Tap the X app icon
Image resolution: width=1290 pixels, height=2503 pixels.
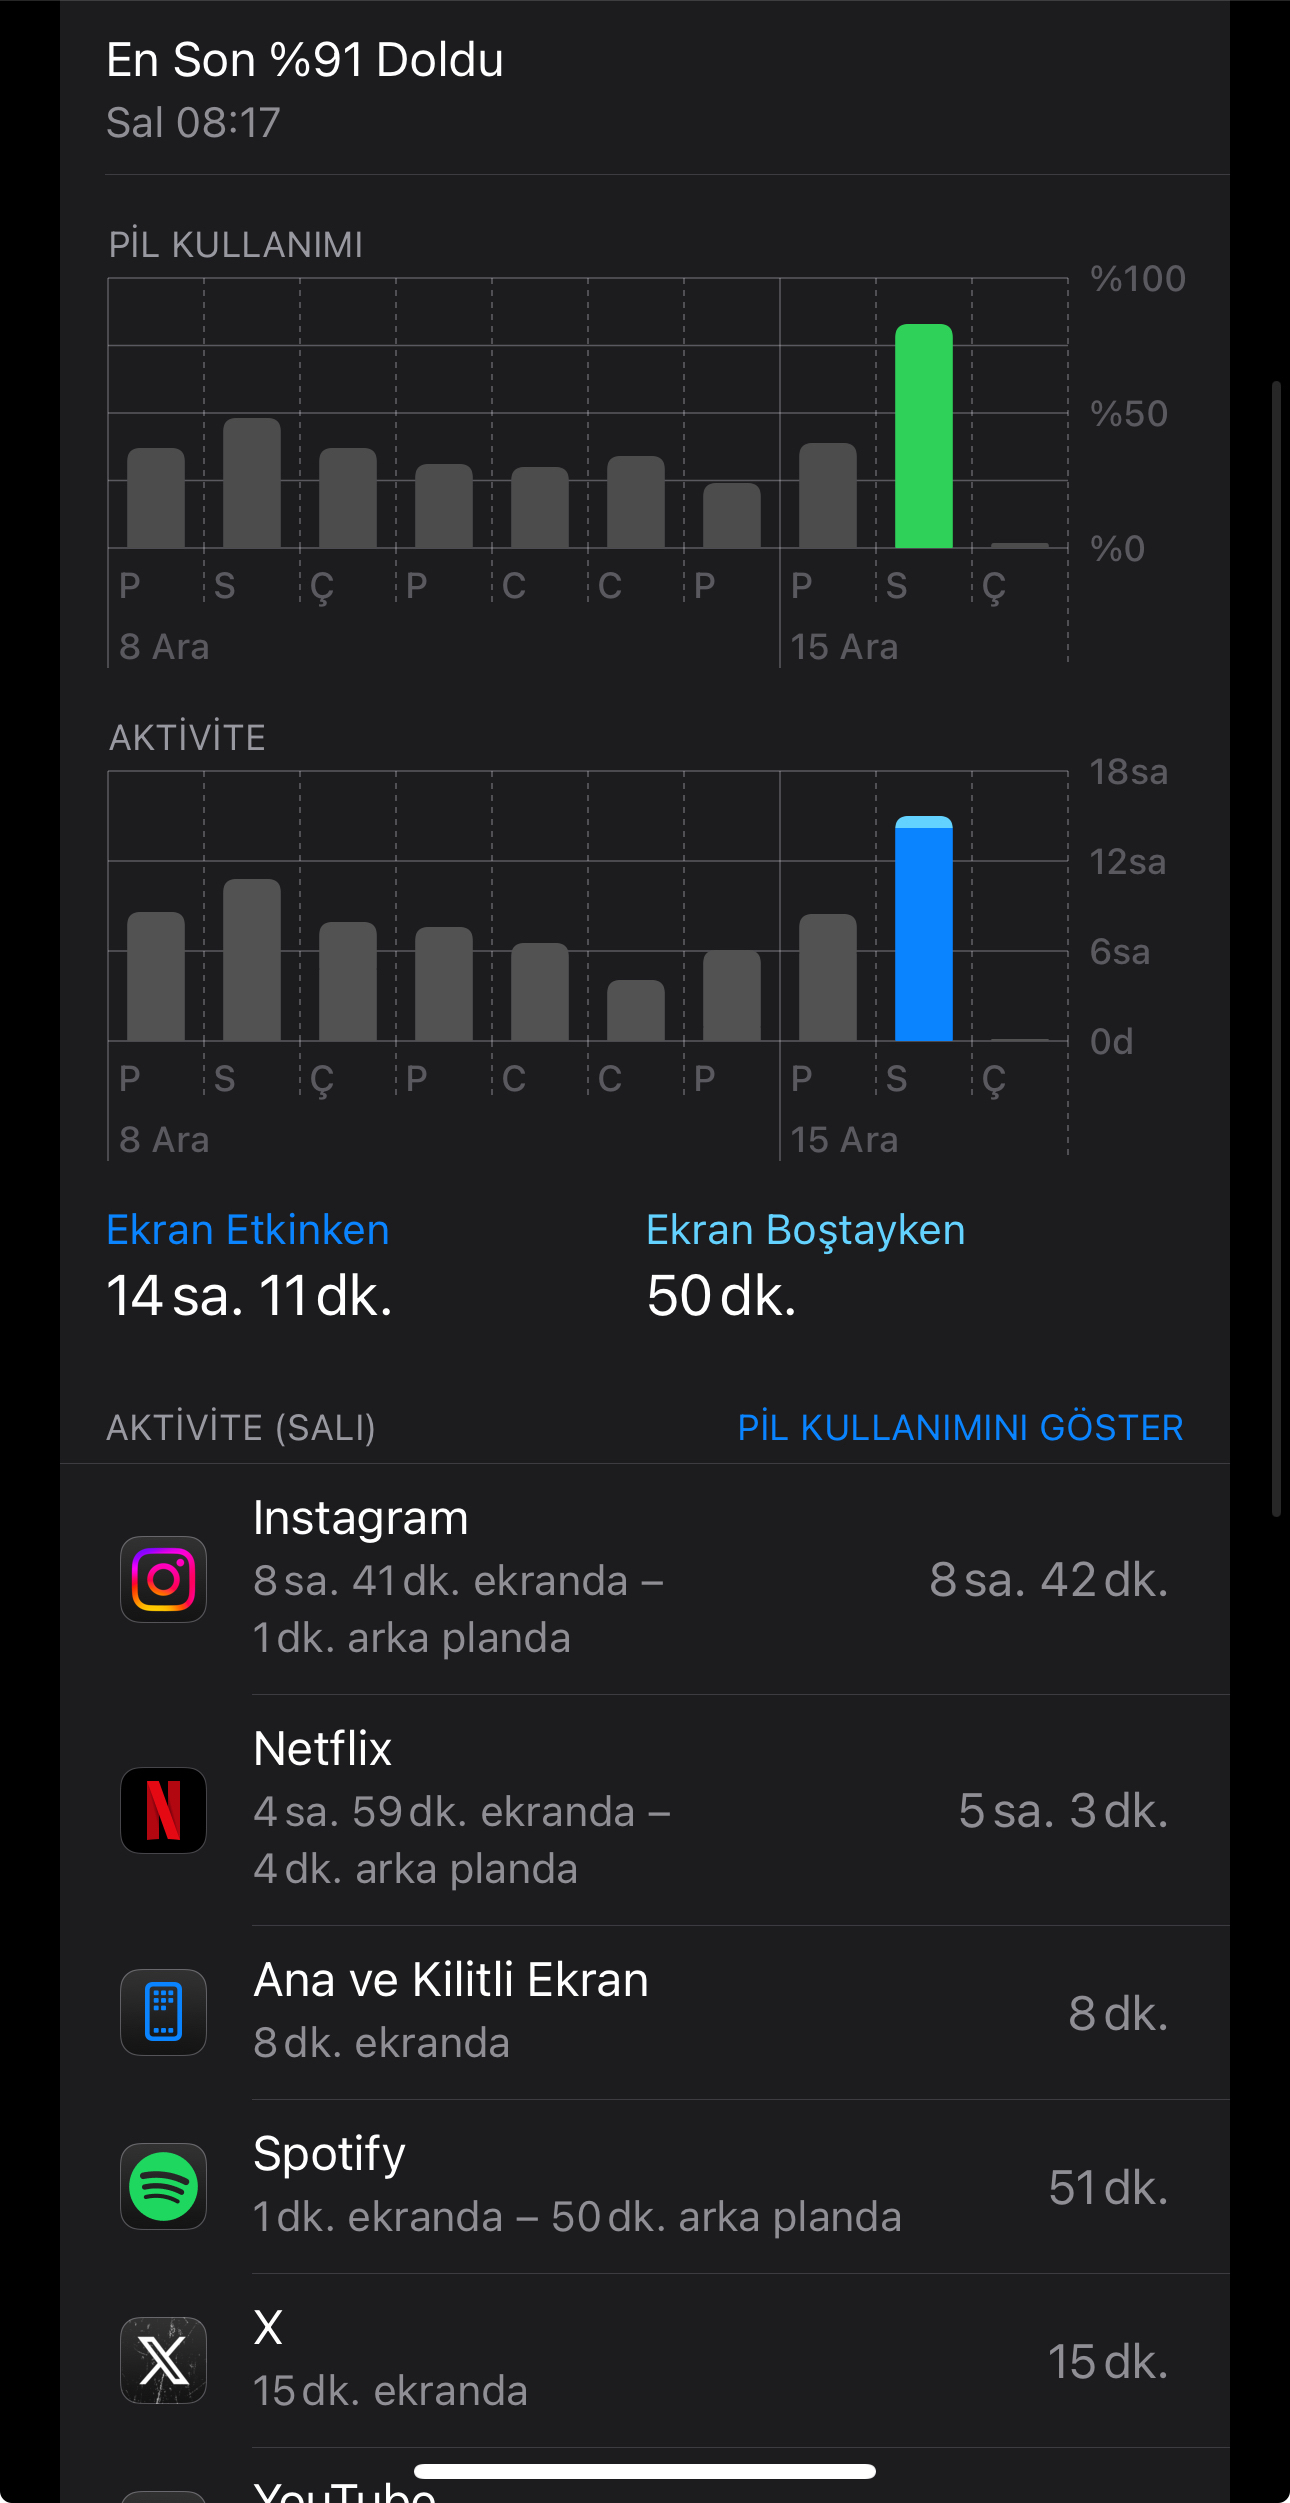tap(163, 2360)
